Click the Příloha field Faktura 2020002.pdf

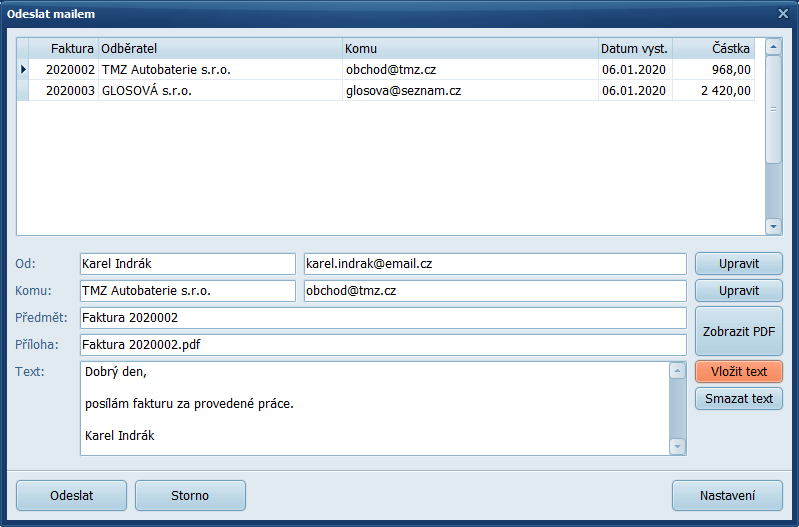383,345
